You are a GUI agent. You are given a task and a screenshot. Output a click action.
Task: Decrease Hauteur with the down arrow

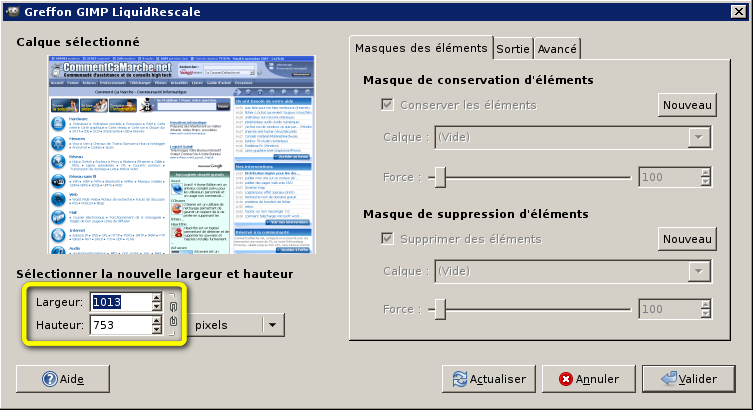[156, 331]
